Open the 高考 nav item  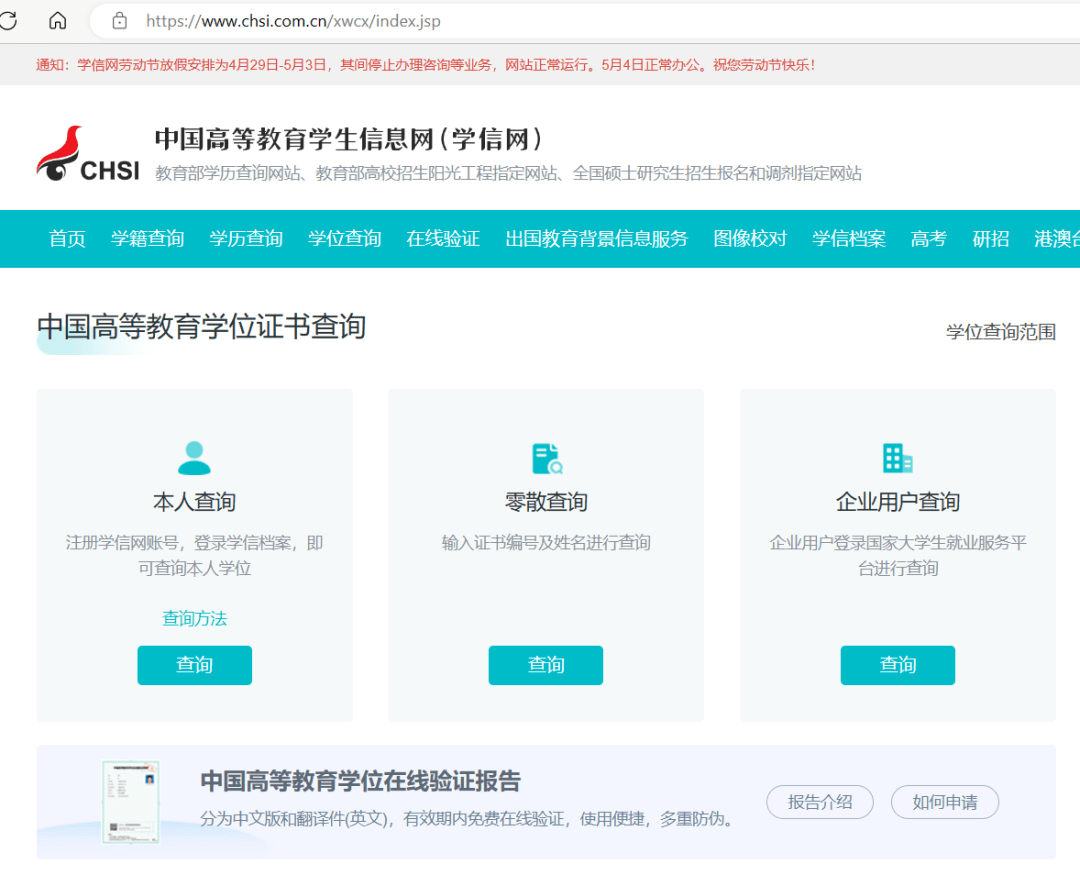pyautogui.click(x=928, y=238)
